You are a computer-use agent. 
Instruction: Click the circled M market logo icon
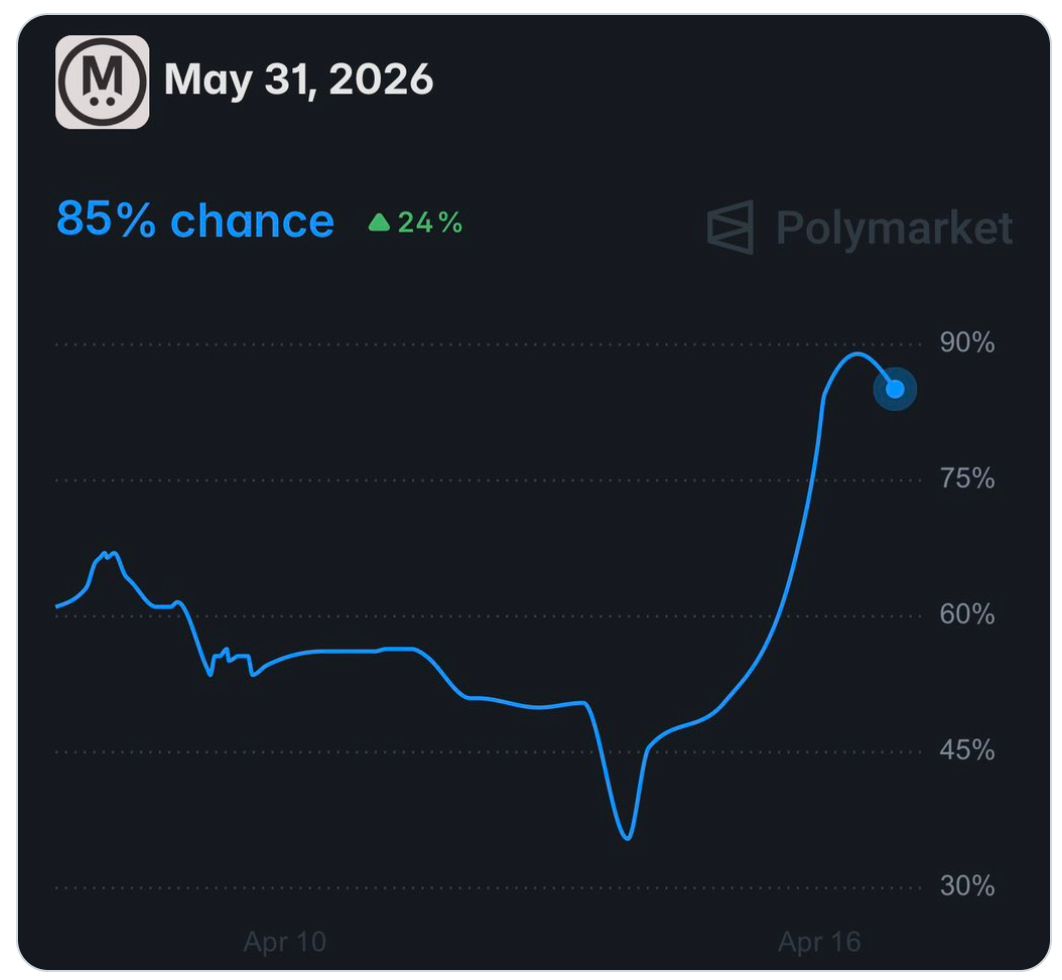click(x=102, y=82)
